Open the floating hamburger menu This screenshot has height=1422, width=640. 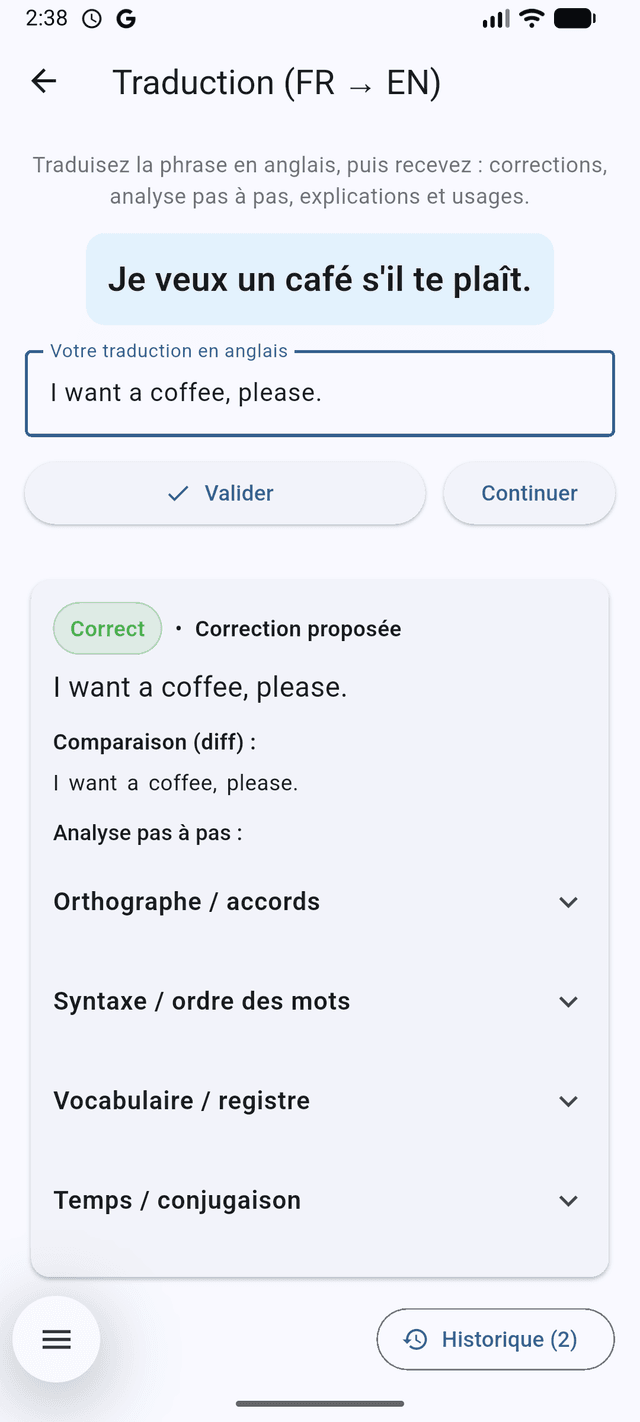(x=56, y=1338)
